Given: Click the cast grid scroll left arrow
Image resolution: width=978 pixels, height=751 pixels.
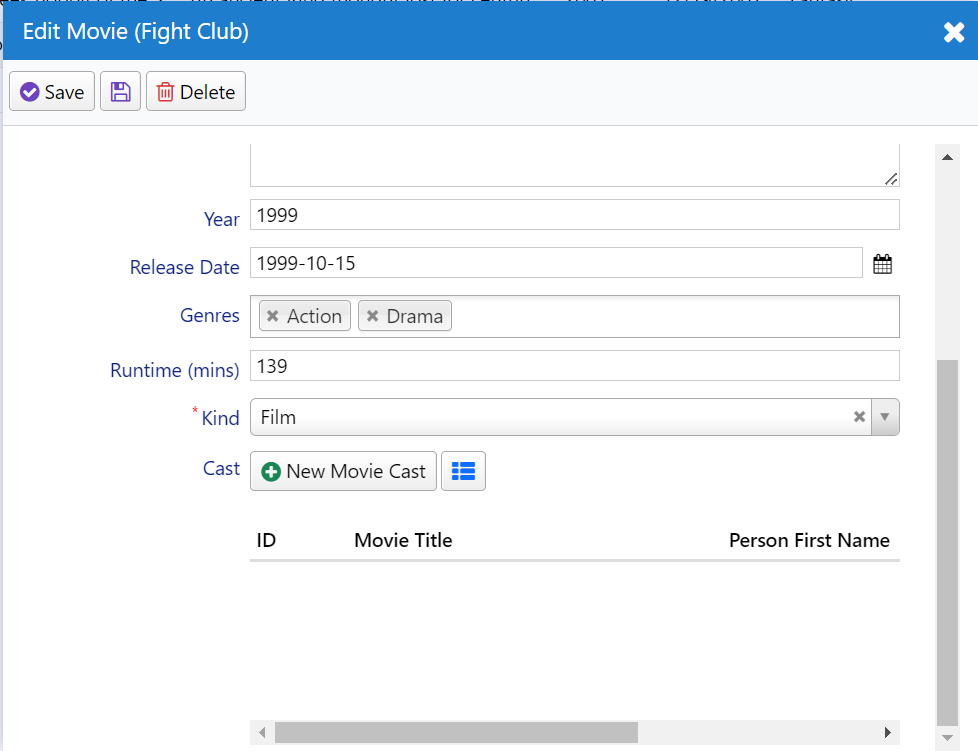Looking at the screenshot, I should [263, 732].
